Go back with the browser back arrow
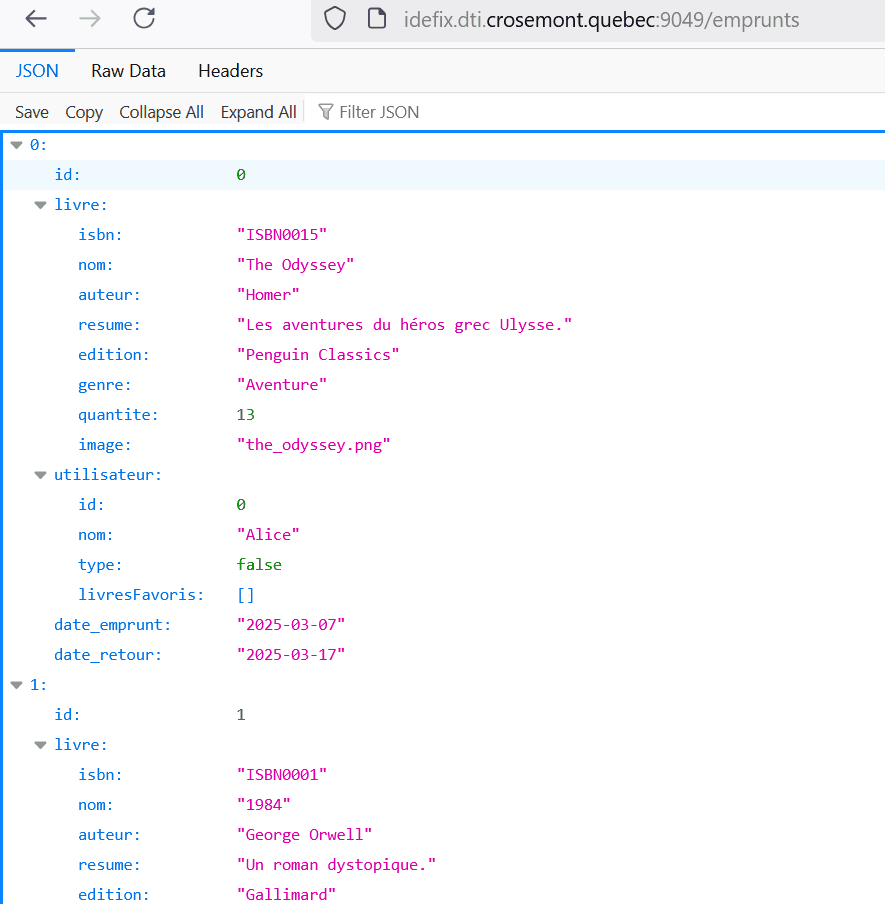 [x=36, y=19]
